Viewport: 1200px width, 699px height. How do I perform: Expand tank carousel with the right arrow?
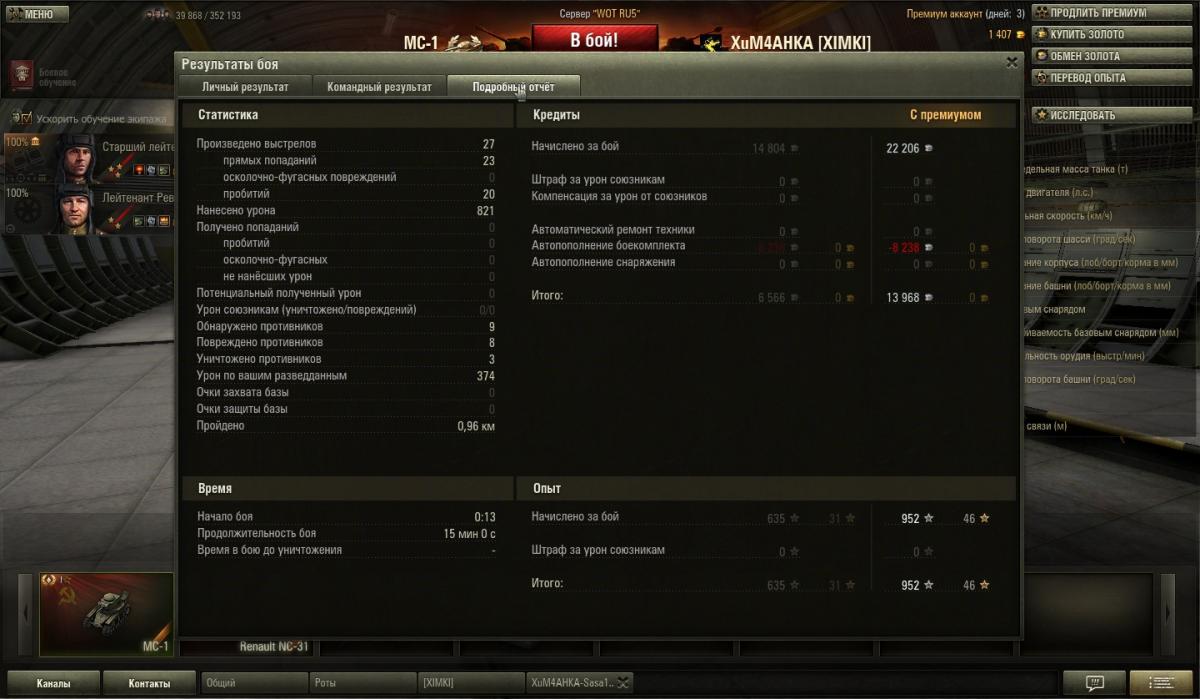tap(1167, 614)
